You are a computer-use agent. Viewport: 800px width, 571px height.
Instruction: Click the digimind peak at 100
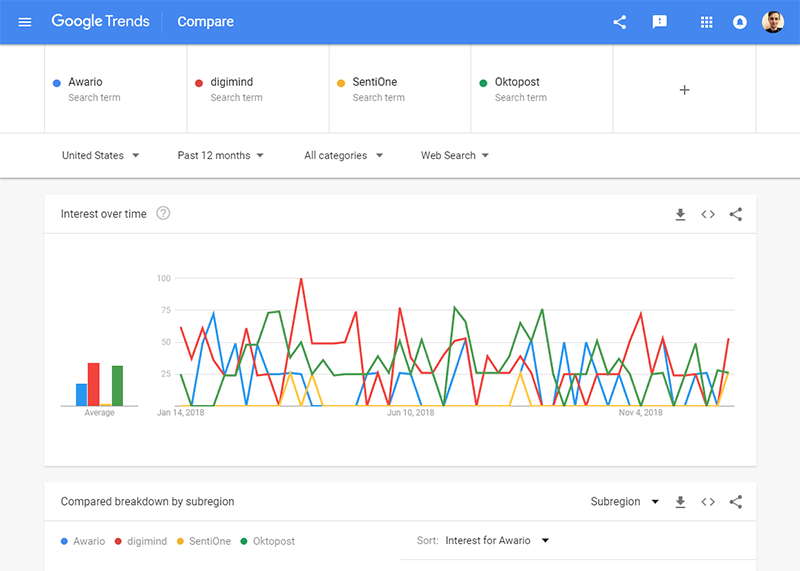(301, 279)
